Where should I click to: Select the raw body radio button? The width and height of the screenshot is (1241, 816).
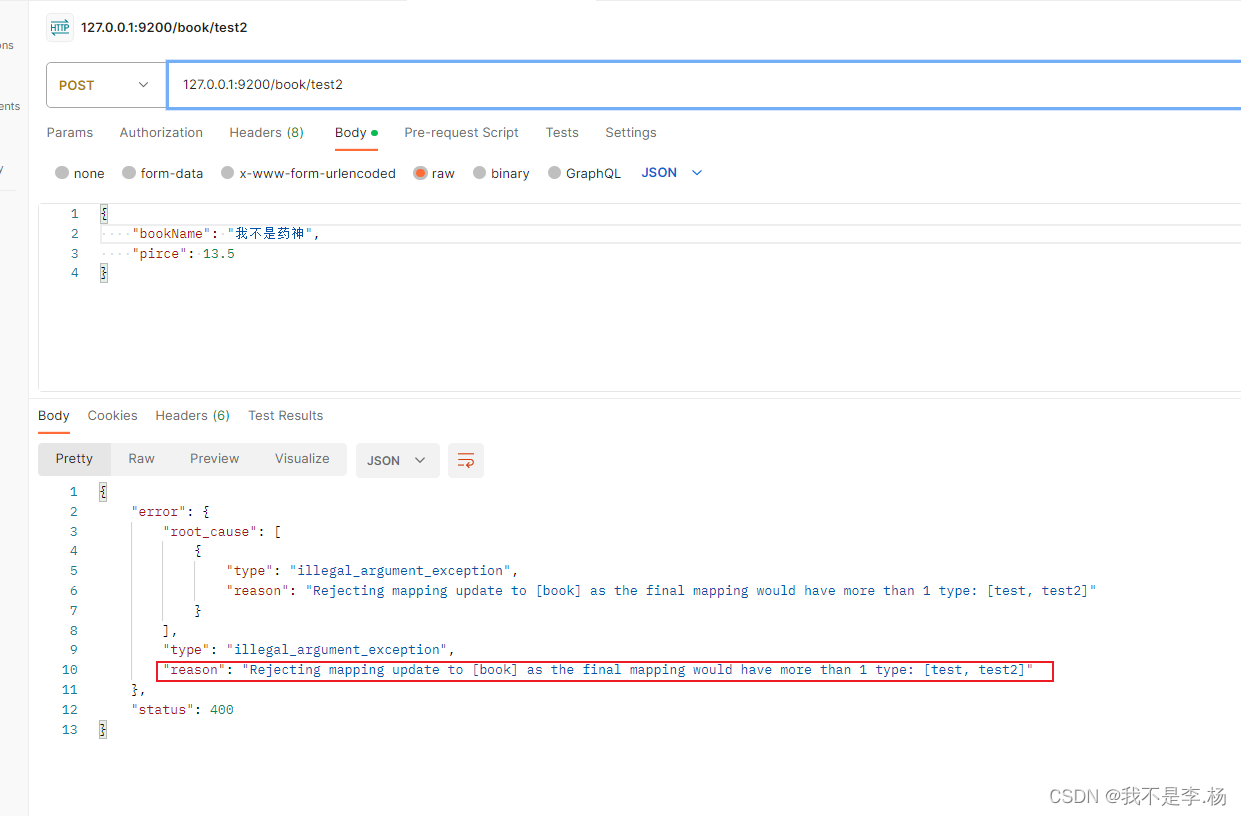click(421, 173)
